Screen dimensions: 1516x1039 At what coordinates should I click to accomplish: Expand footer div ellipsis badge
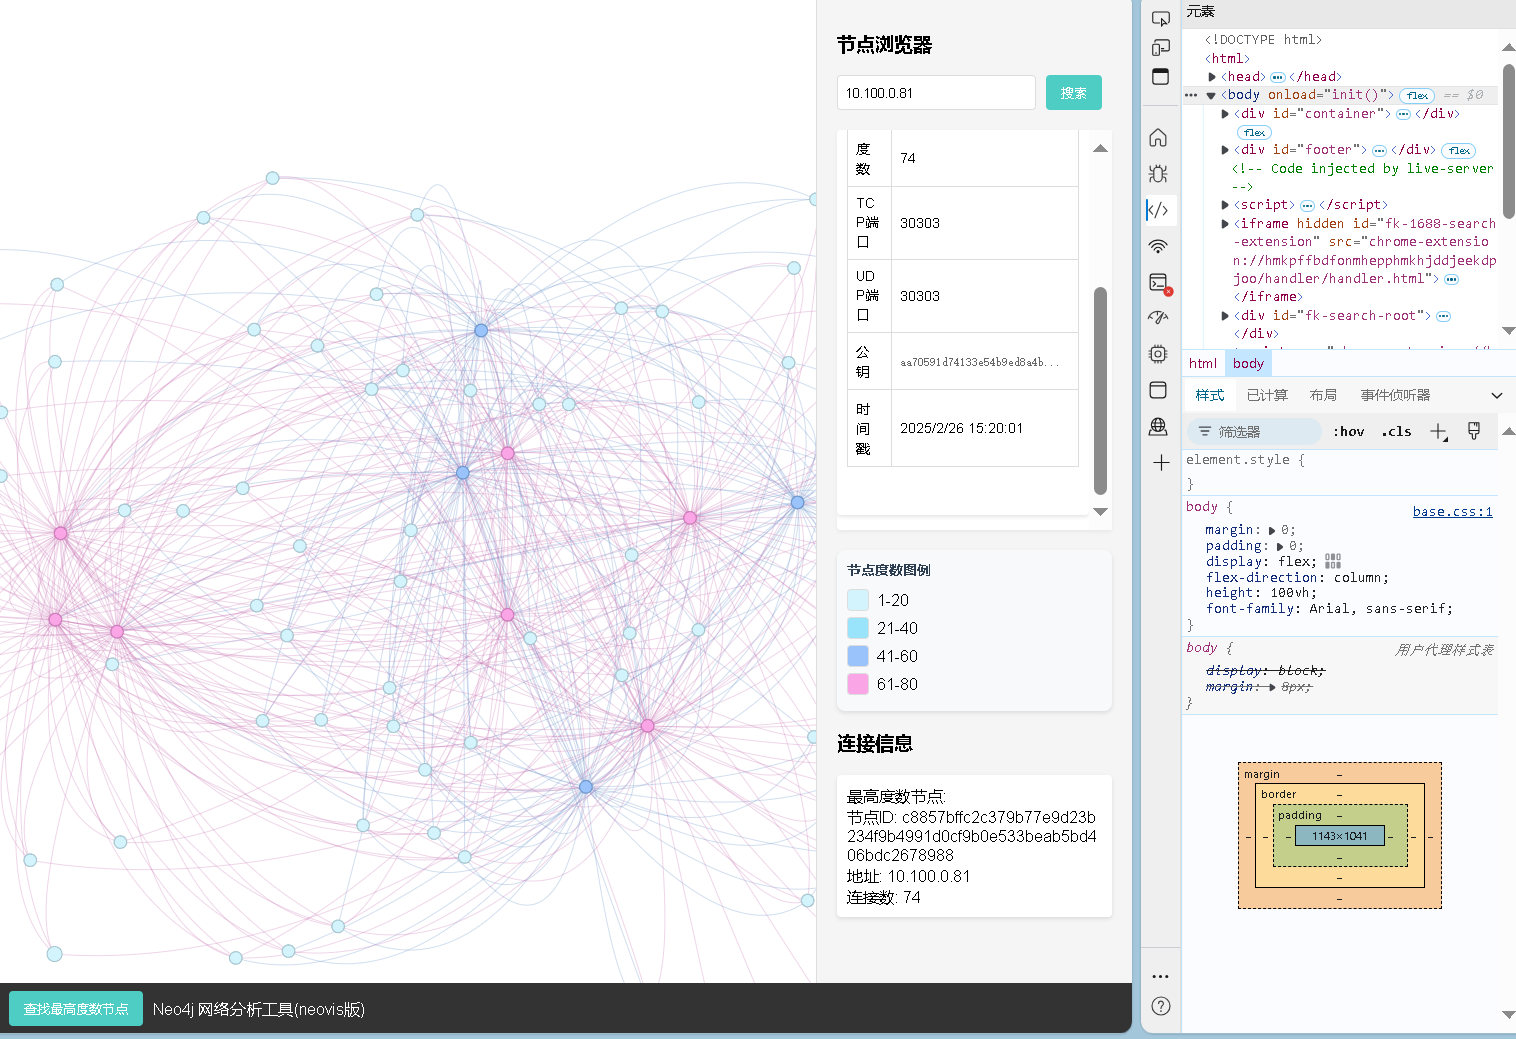[1379, 151]
